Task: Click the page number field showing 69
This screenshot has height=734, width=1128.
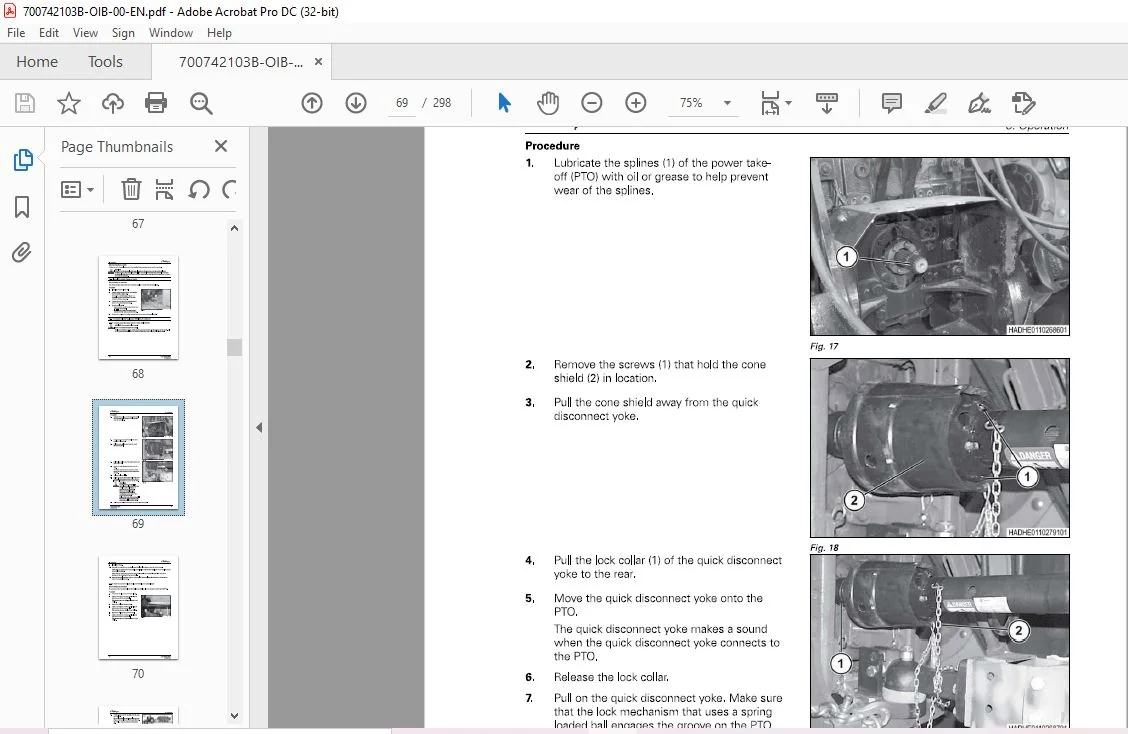Action: click(402, 103)
